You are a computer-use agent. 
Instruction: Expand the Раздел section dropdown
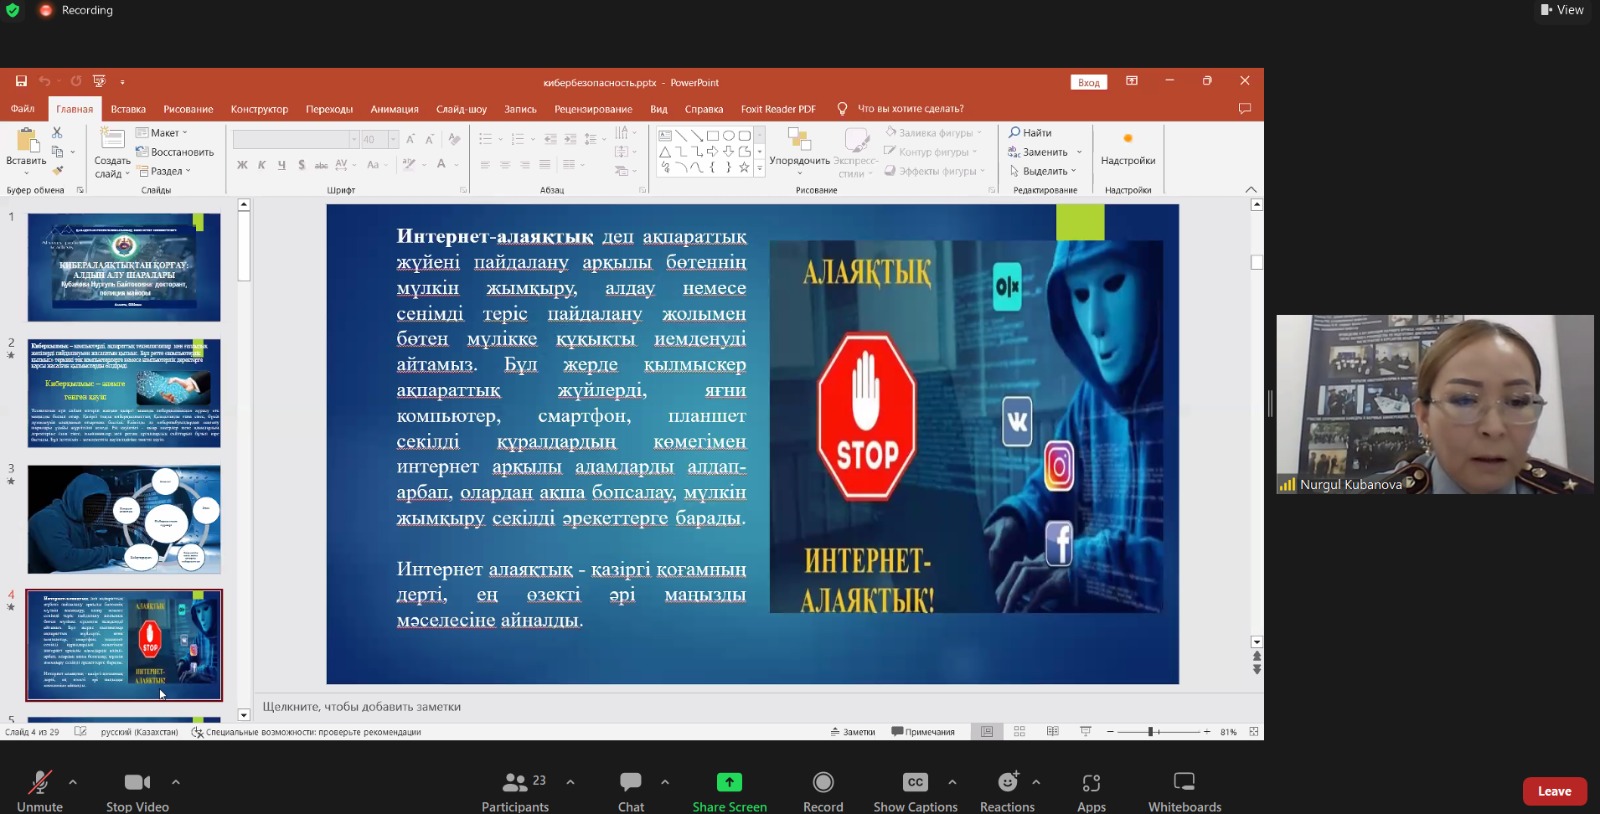point(165,171)
